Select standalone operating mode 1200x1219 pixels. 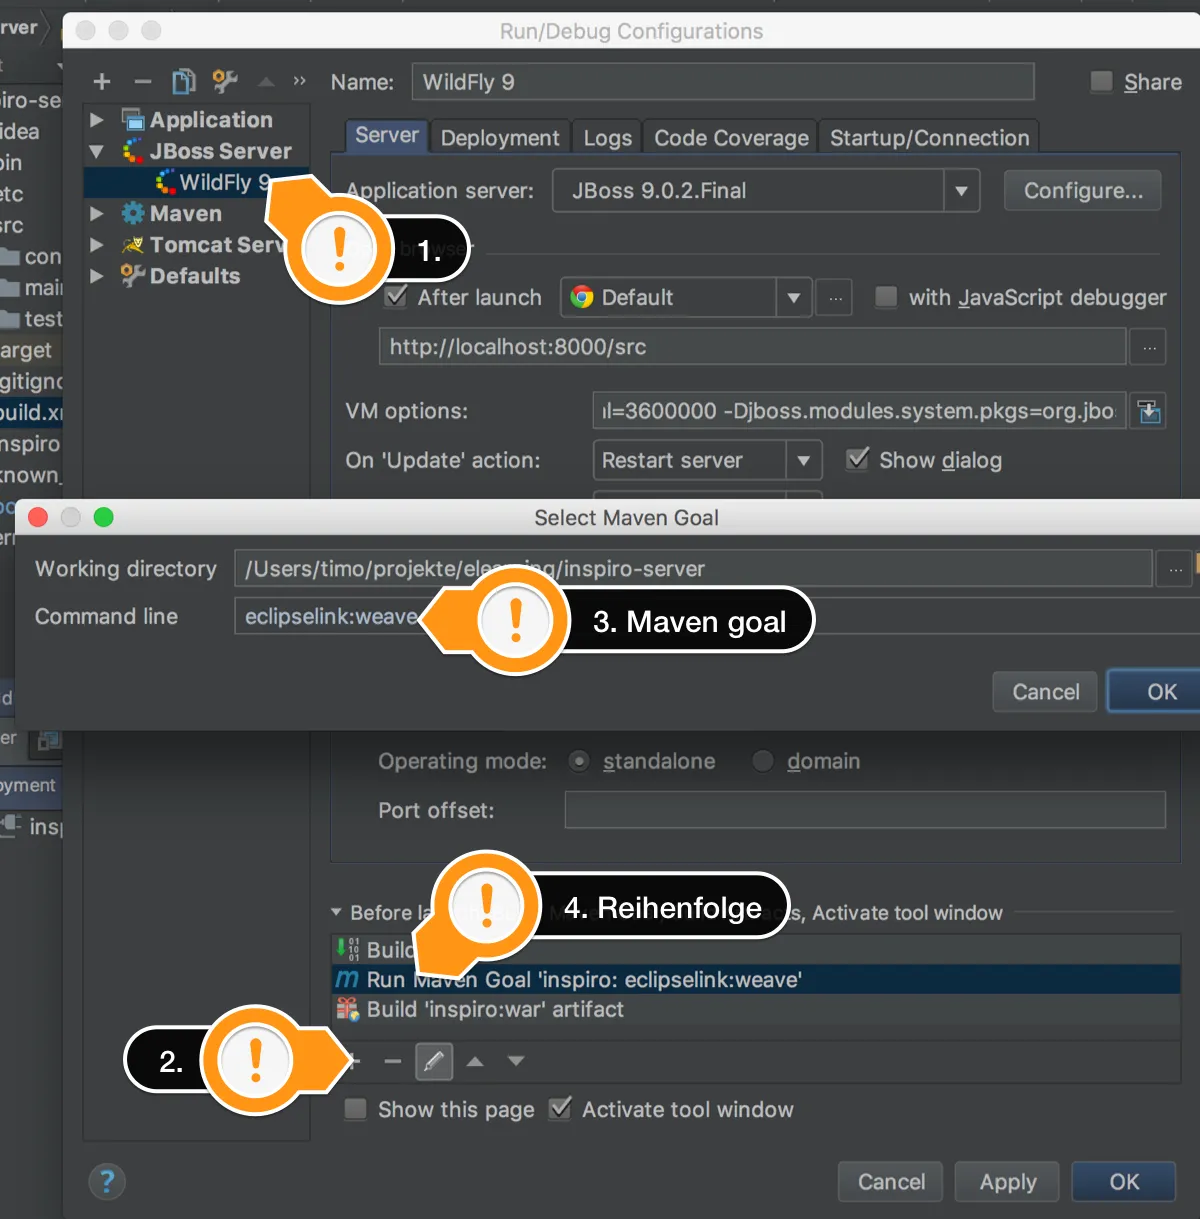tap(579, 762)
